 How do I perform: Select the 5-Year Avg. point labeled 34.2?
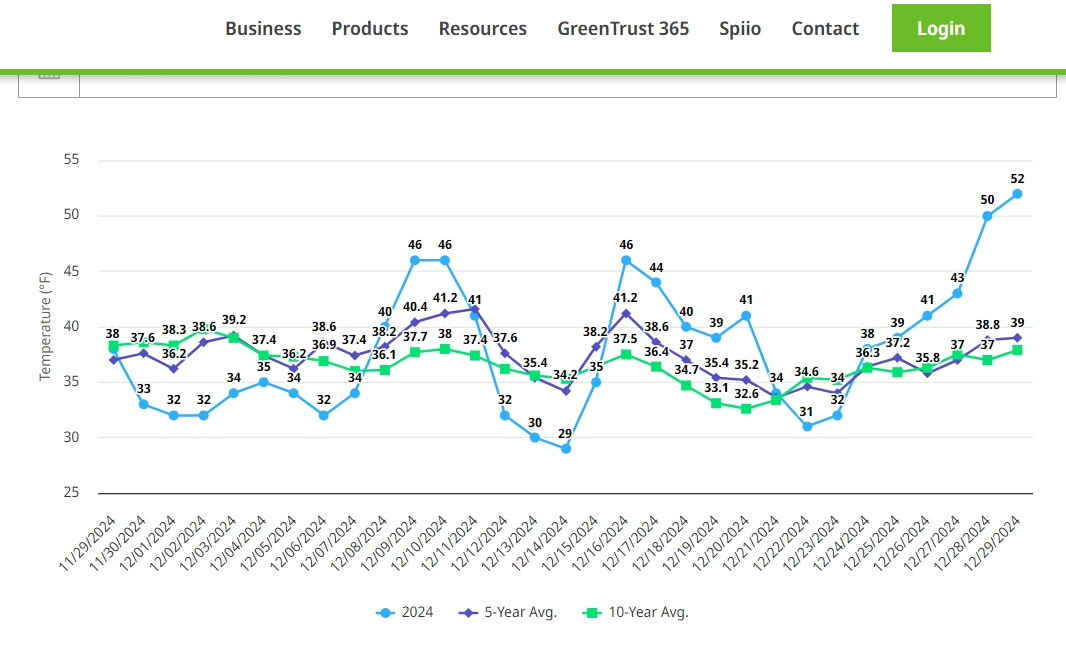(x=566, y=391)
